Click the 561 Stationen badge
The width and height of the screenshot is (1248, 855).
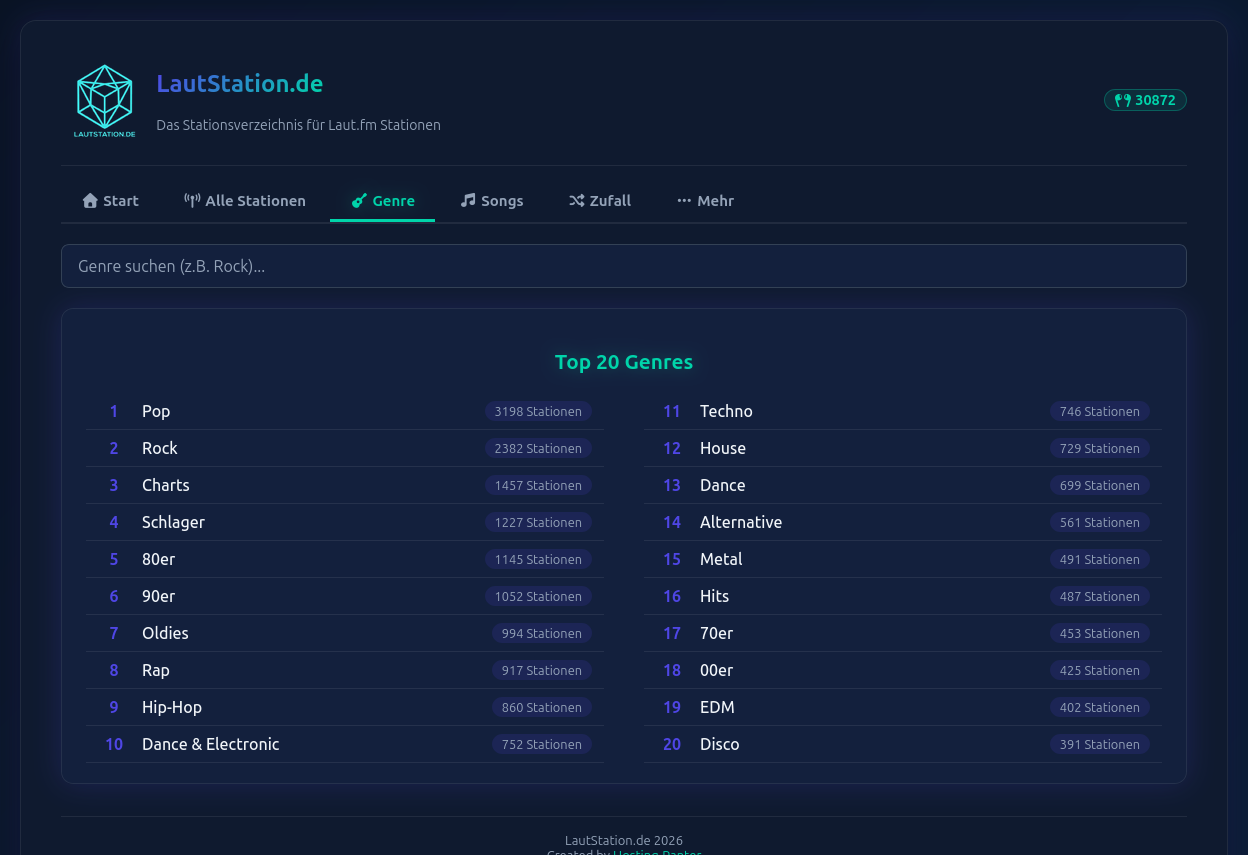pos(1099,522)
